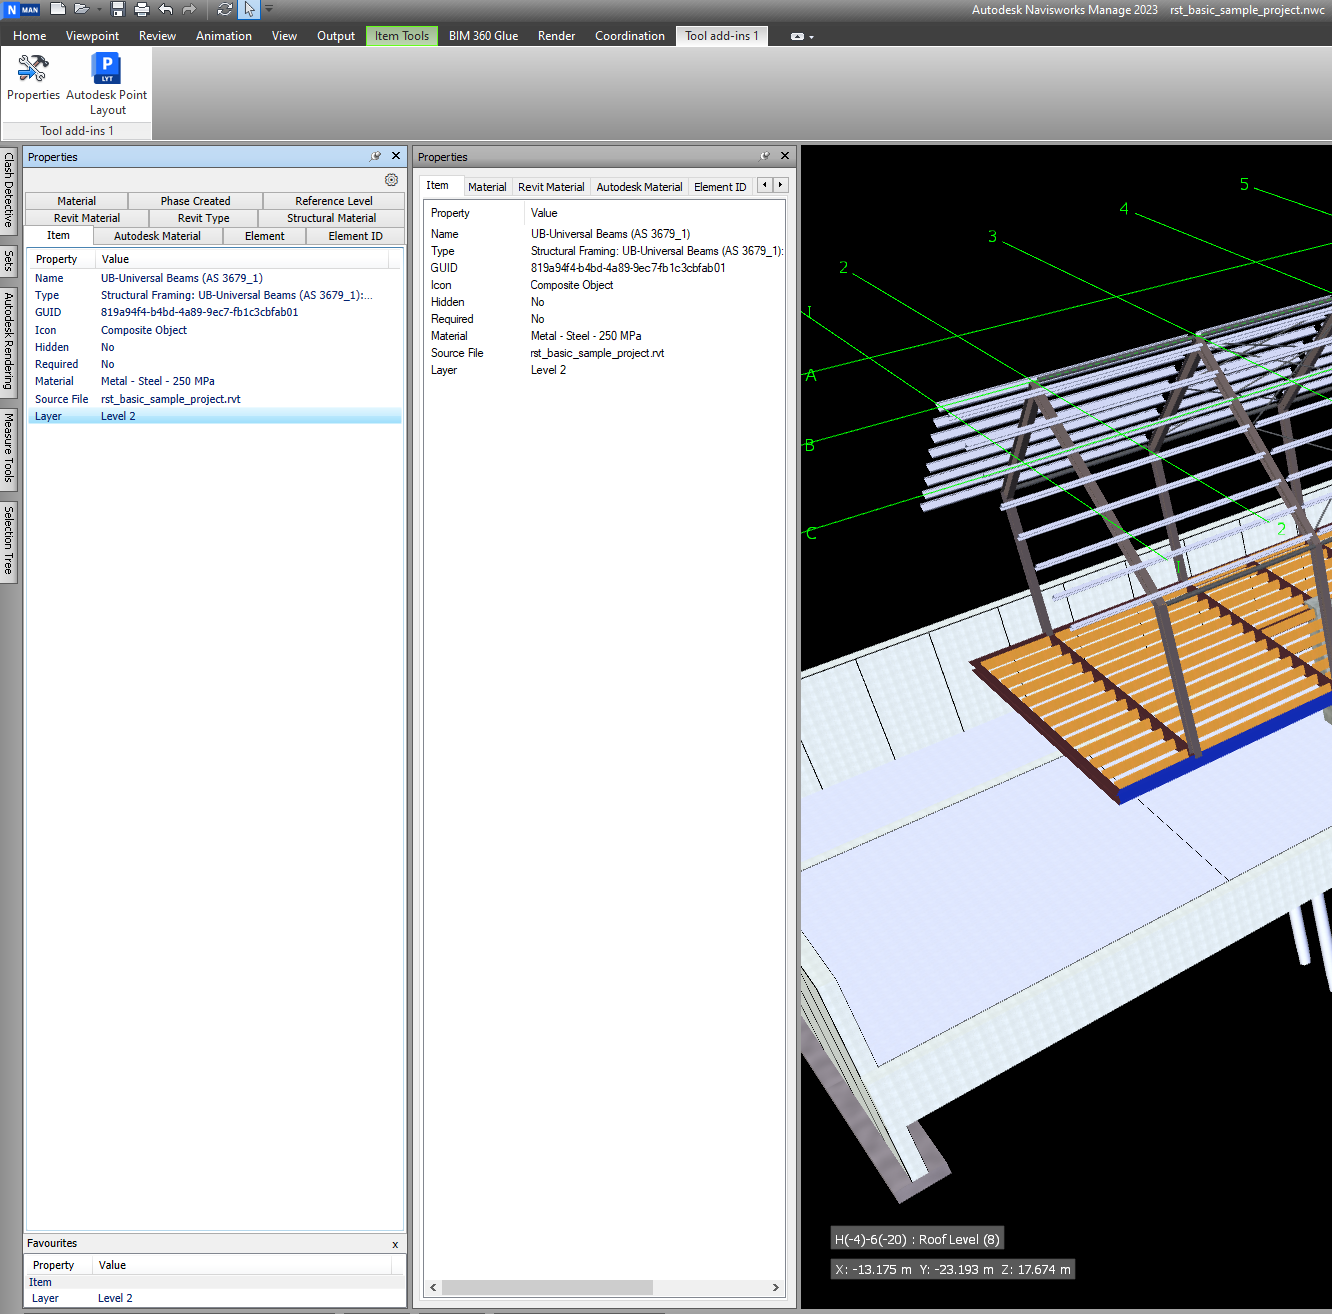Click the Print icon in quick access toolbar
The image size is (1332, 1314).
pyautogui.click(x=142, y=9)
